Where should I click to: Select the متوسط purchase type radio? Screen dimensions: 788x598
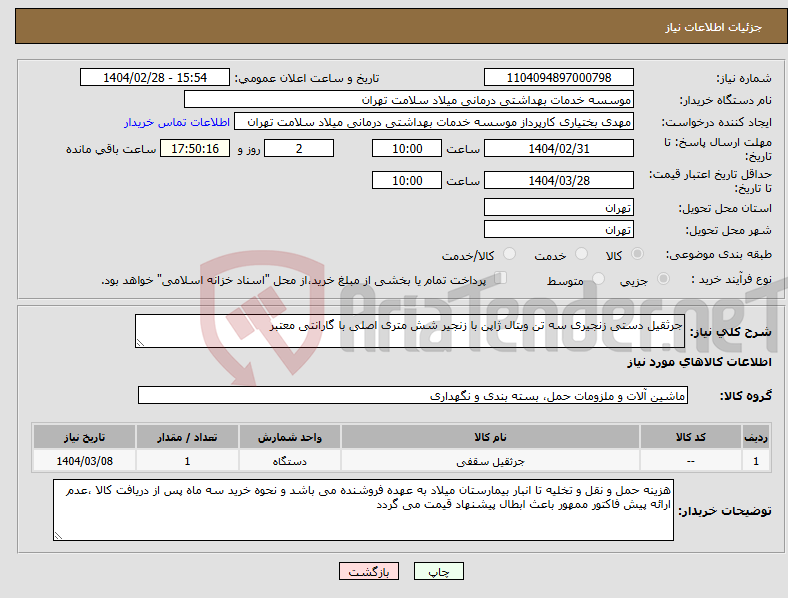pyautogui.click(x=599, y=278)
